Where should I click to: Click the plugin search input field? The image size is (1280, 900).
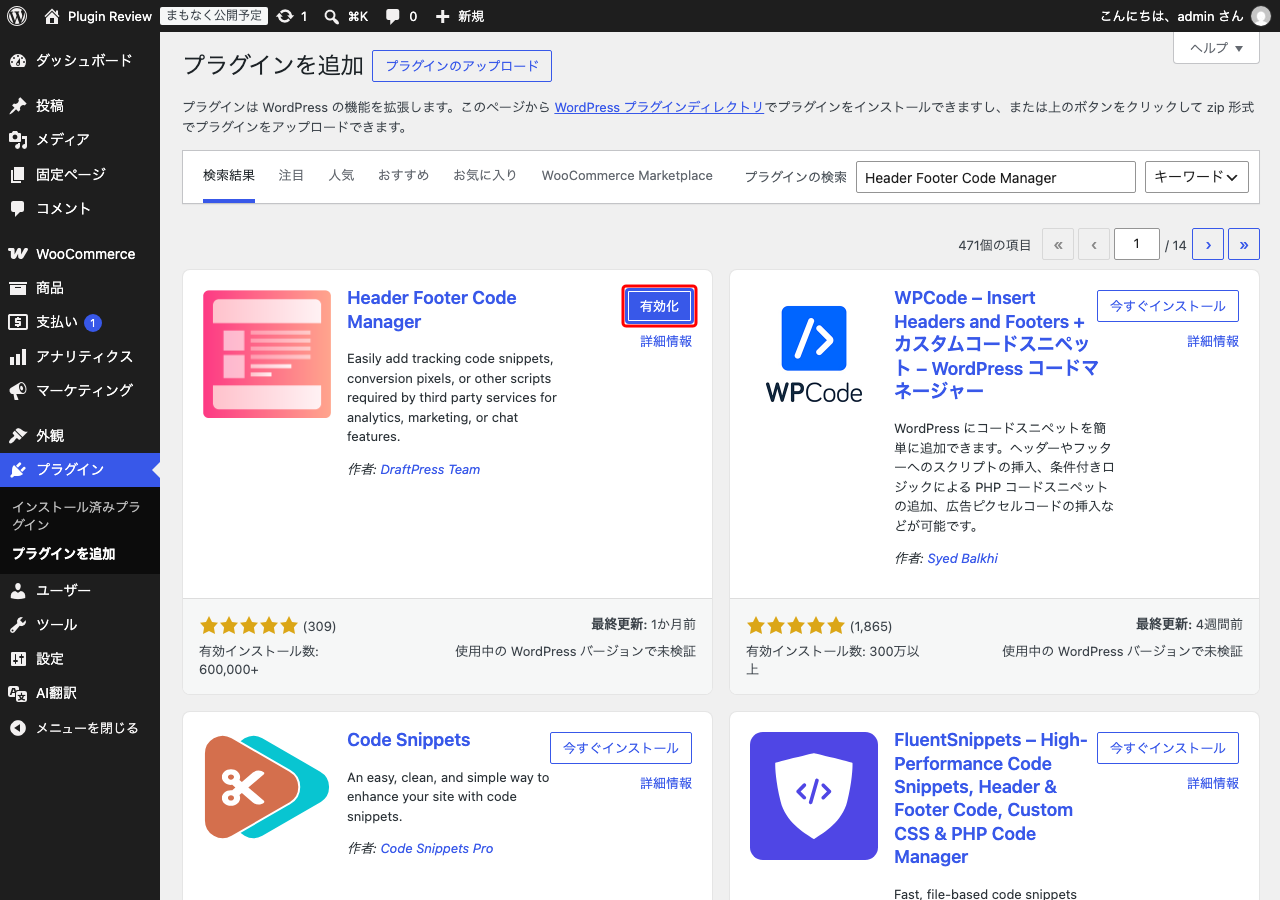(996, 177)
